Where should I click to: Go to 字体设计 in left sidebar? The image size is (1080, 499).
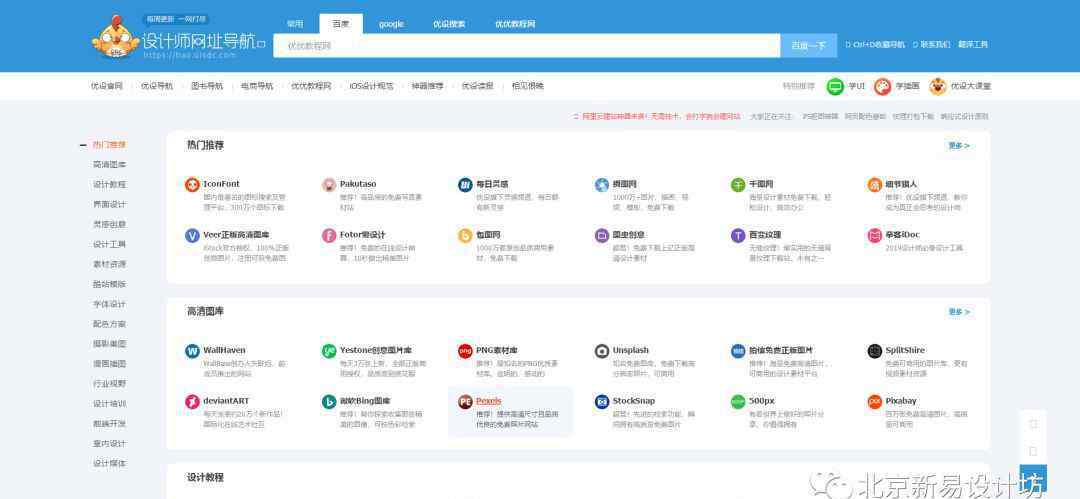point(110,305)
